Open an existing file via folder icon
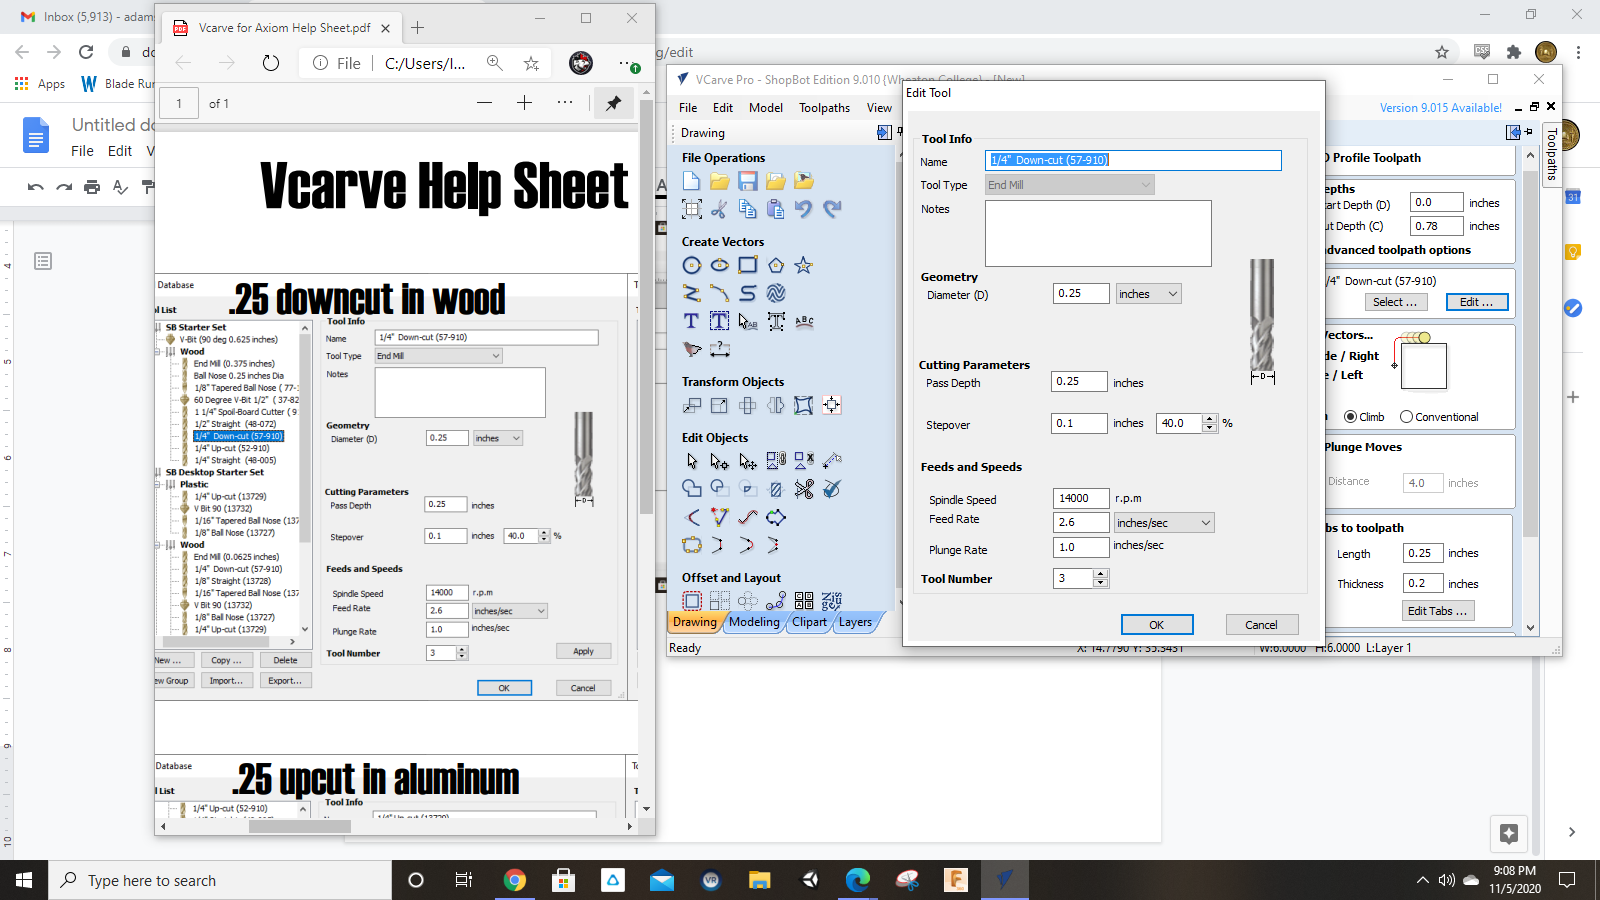The image size is (1600, 900). pyautogui.click(x=719, y=181)
